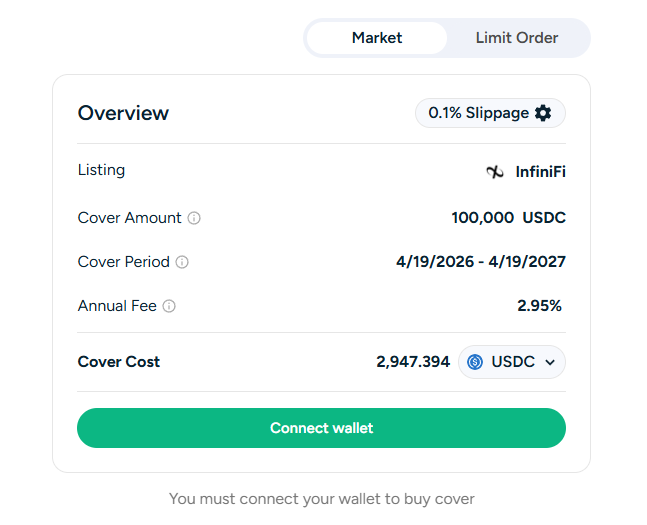
Task: Open slippage settings gear icon
Action: 543,113
